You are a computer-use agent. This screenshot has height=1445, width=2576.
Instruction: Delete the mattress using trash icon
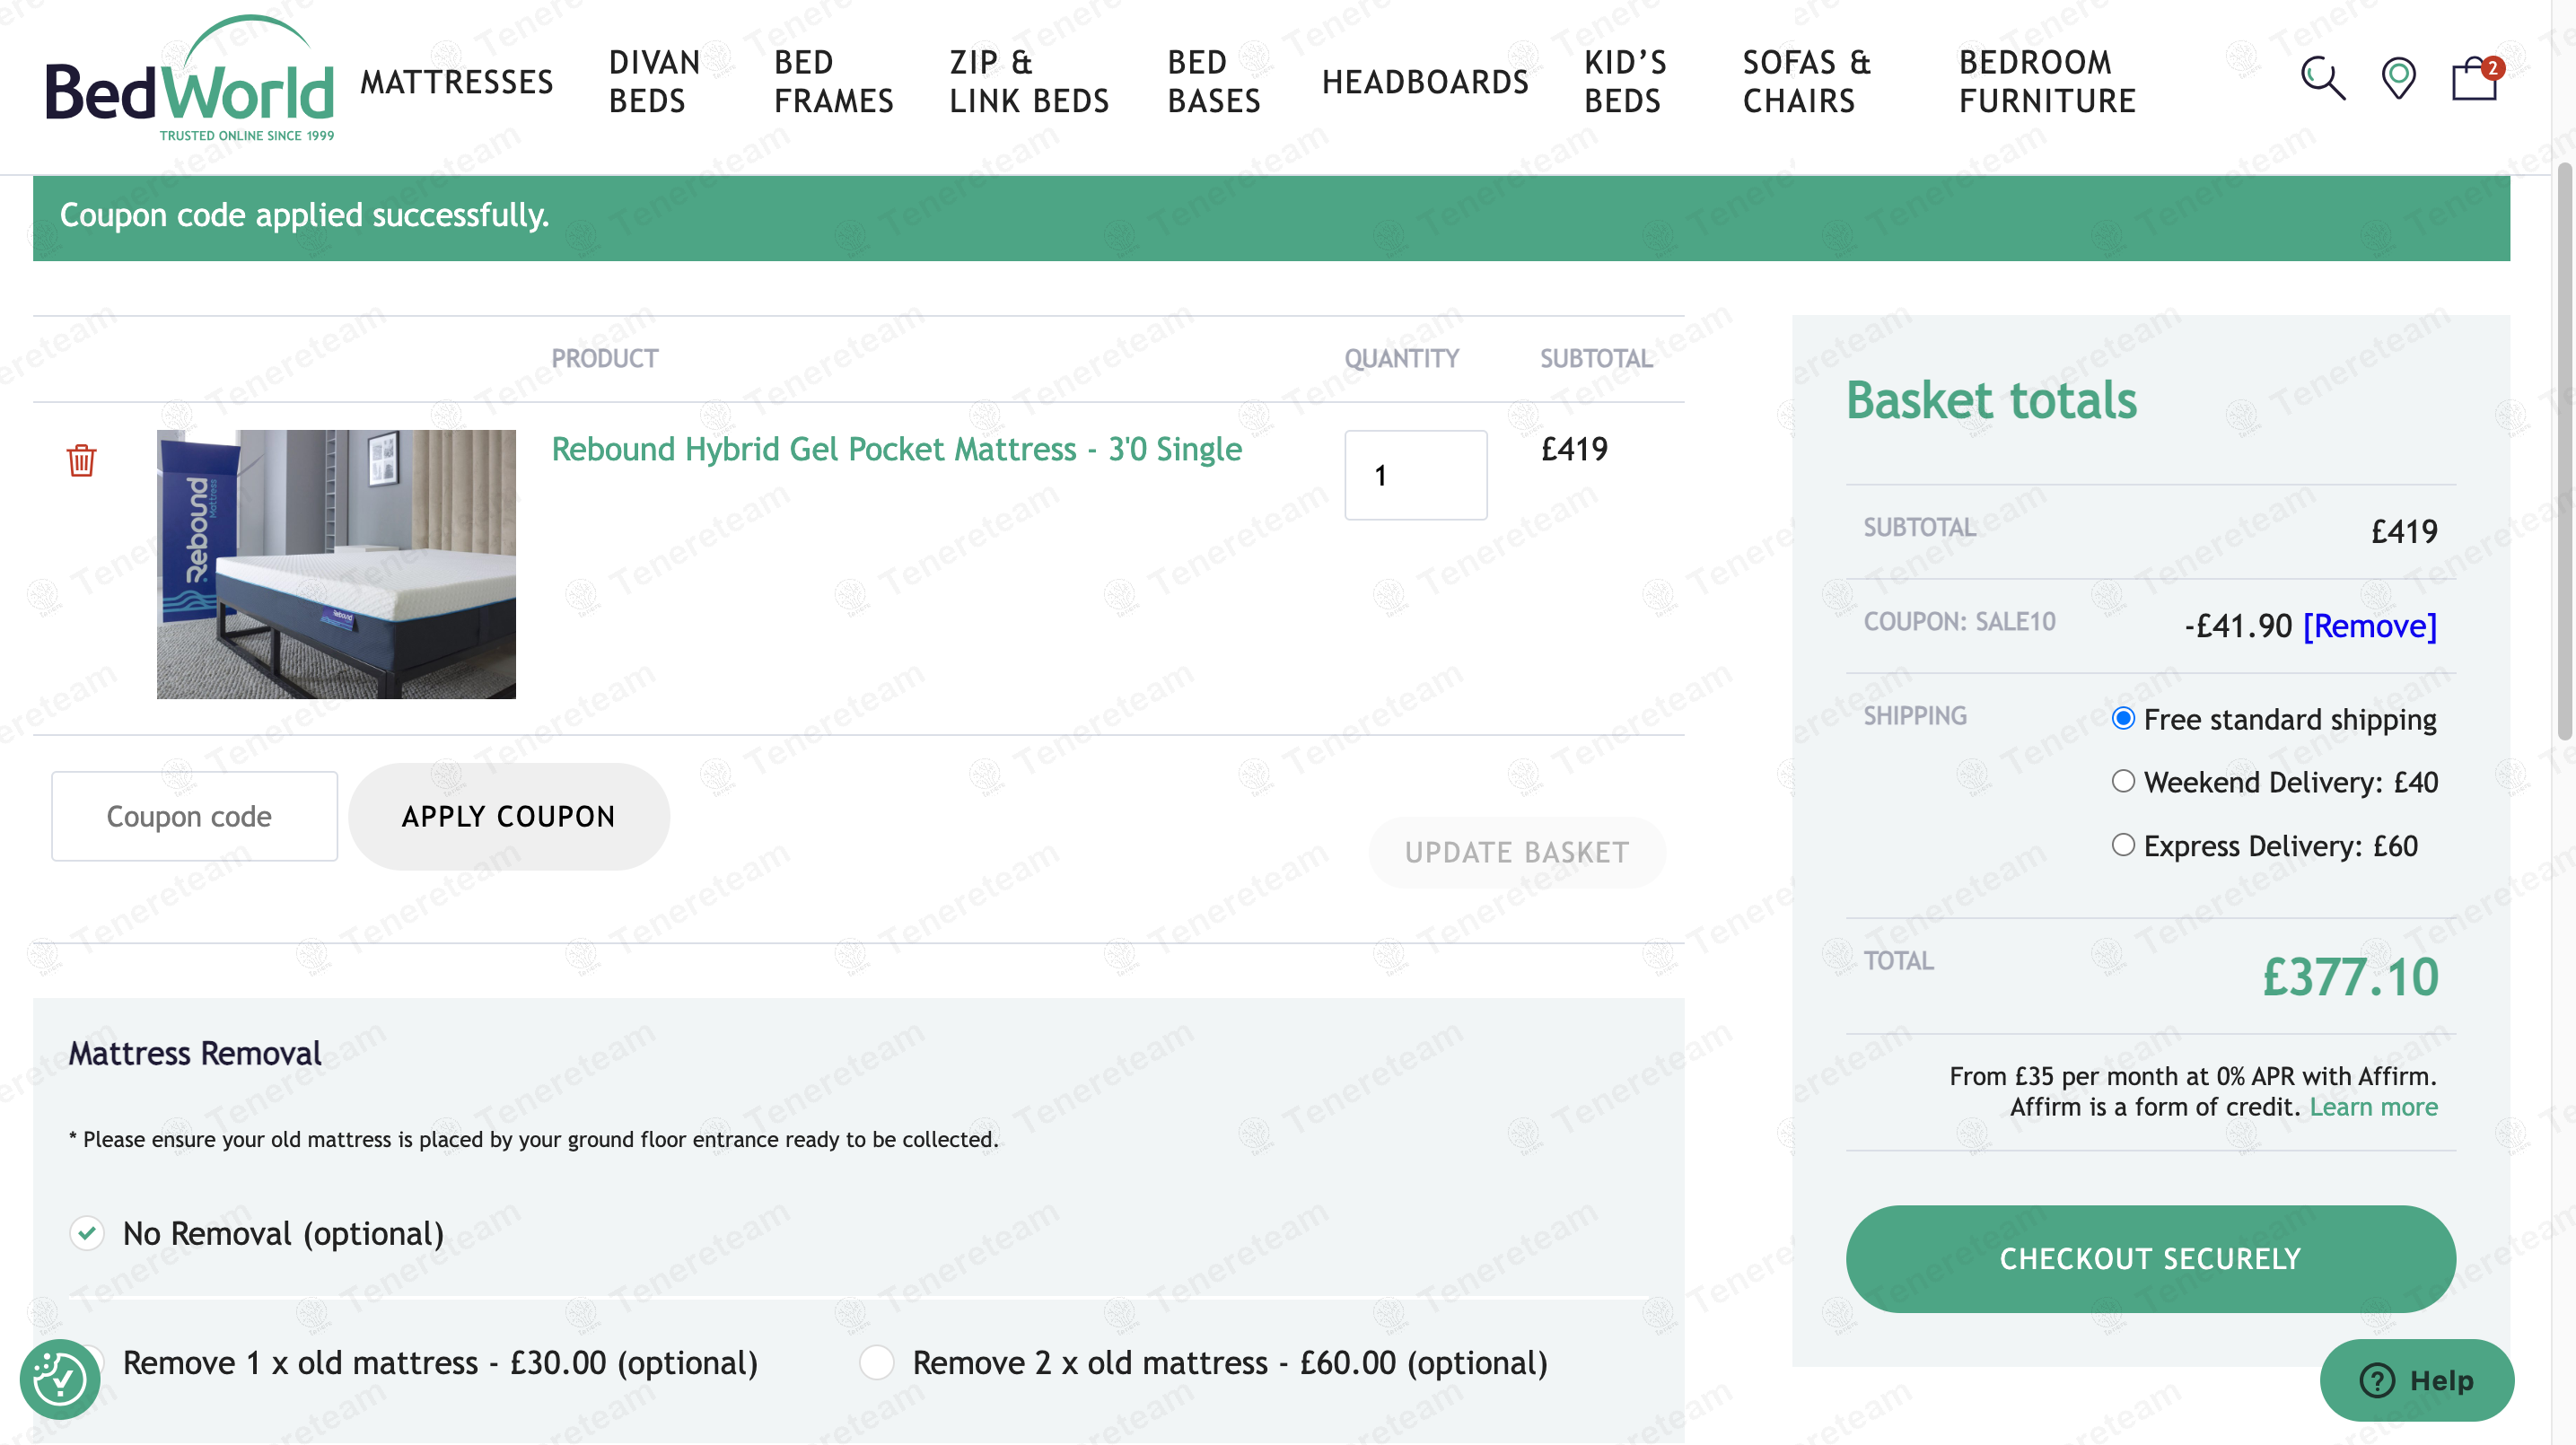point(81,460)
